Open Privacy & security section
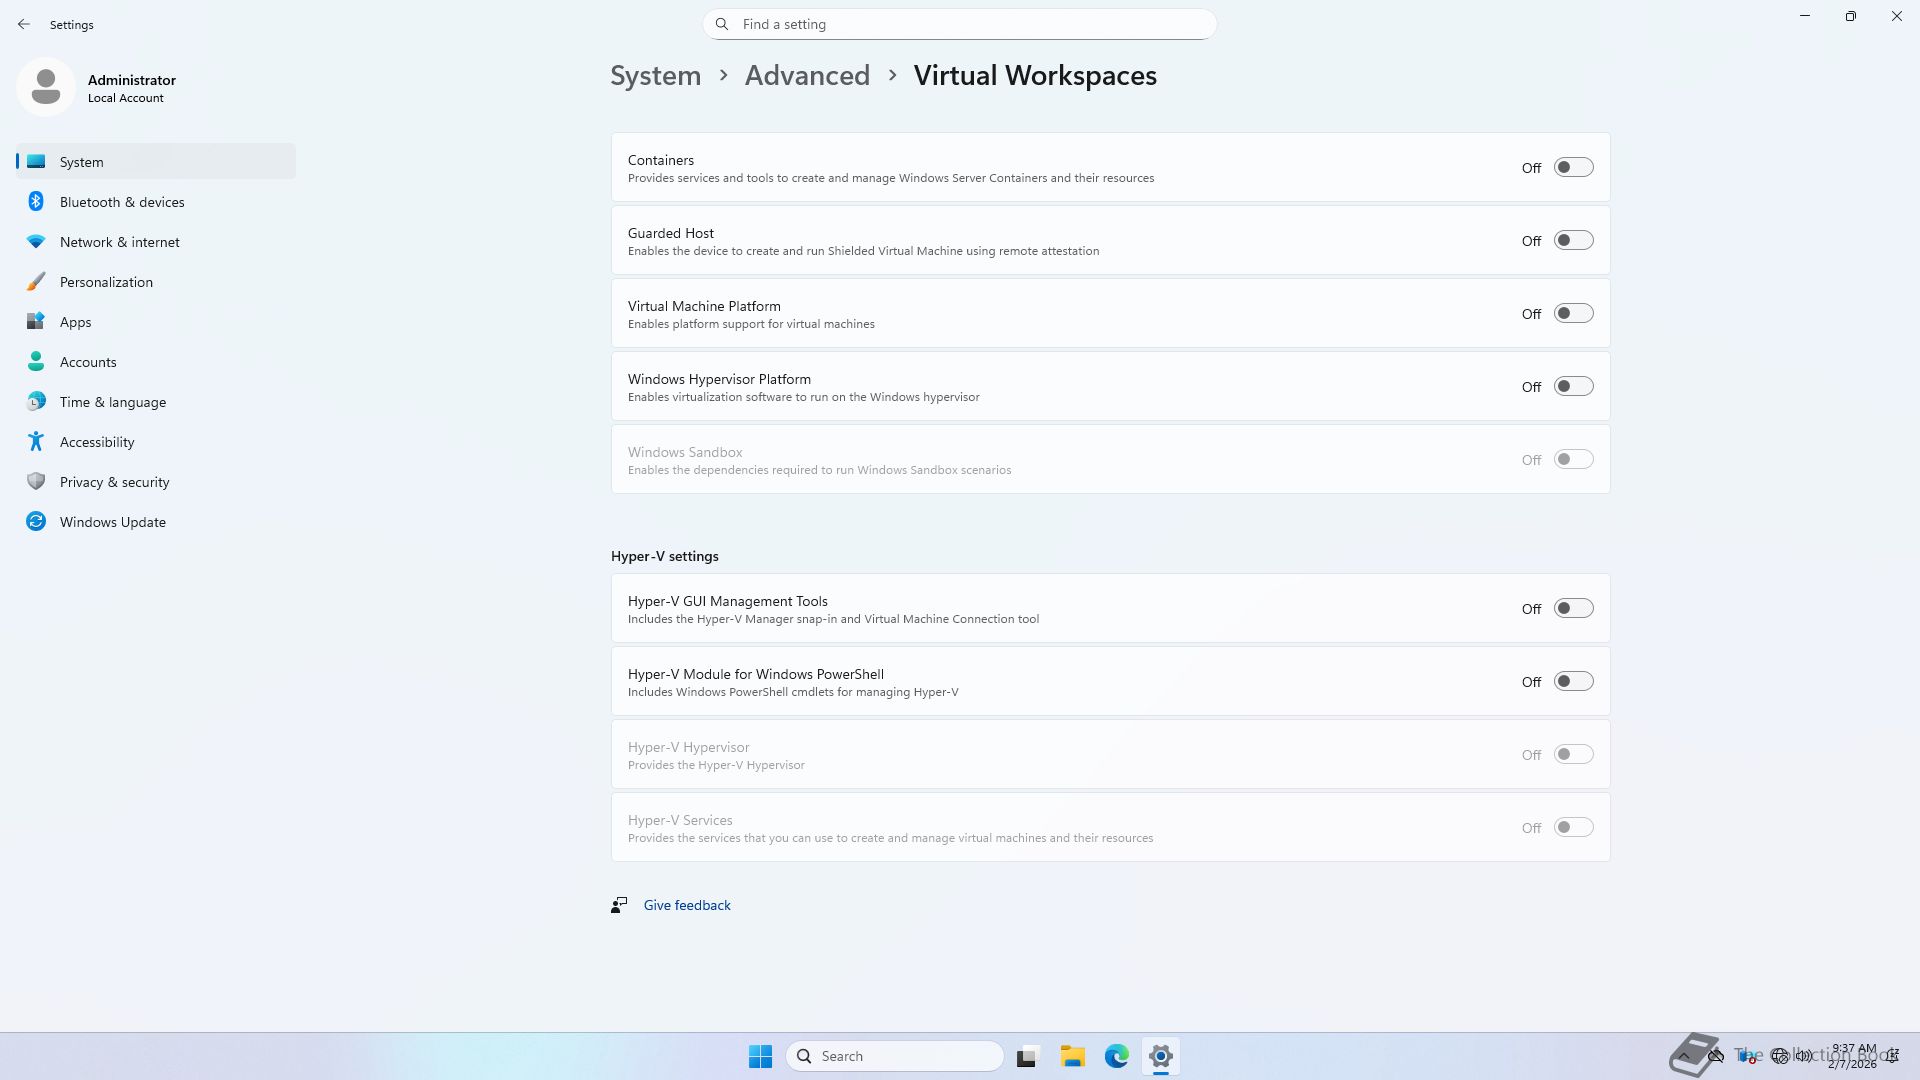The width and height of the screenshot is (1920, 1080). [x=114, y=482]
